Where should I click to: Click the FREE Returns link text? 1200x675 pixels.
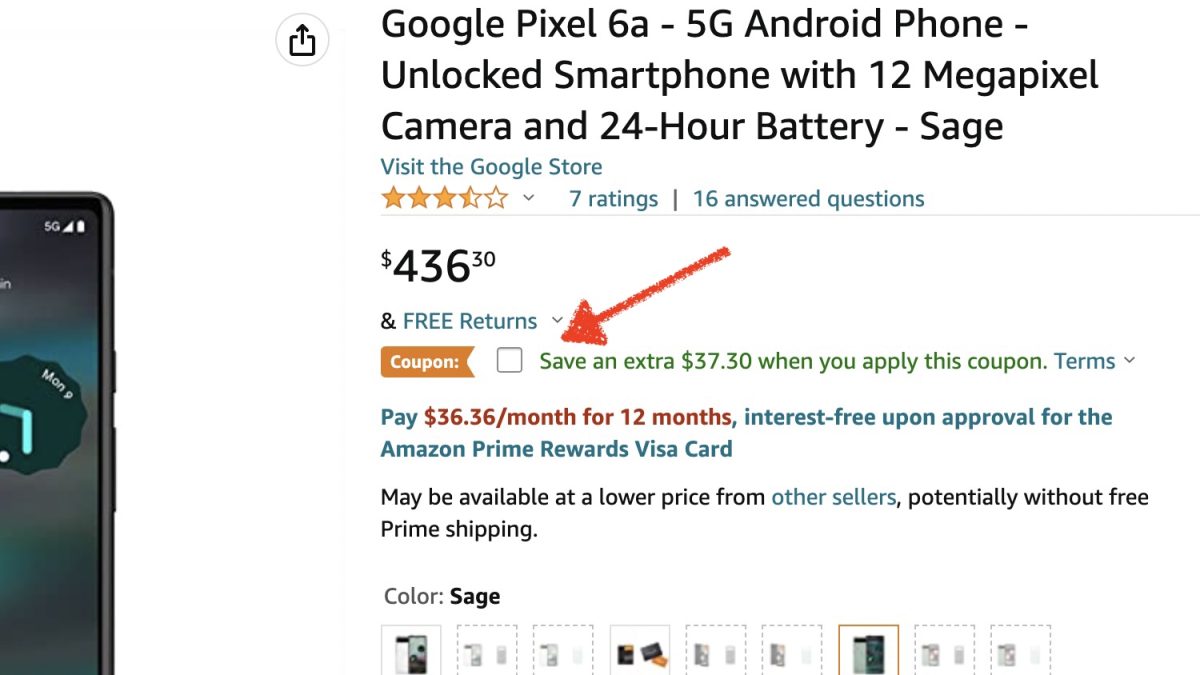470,321
